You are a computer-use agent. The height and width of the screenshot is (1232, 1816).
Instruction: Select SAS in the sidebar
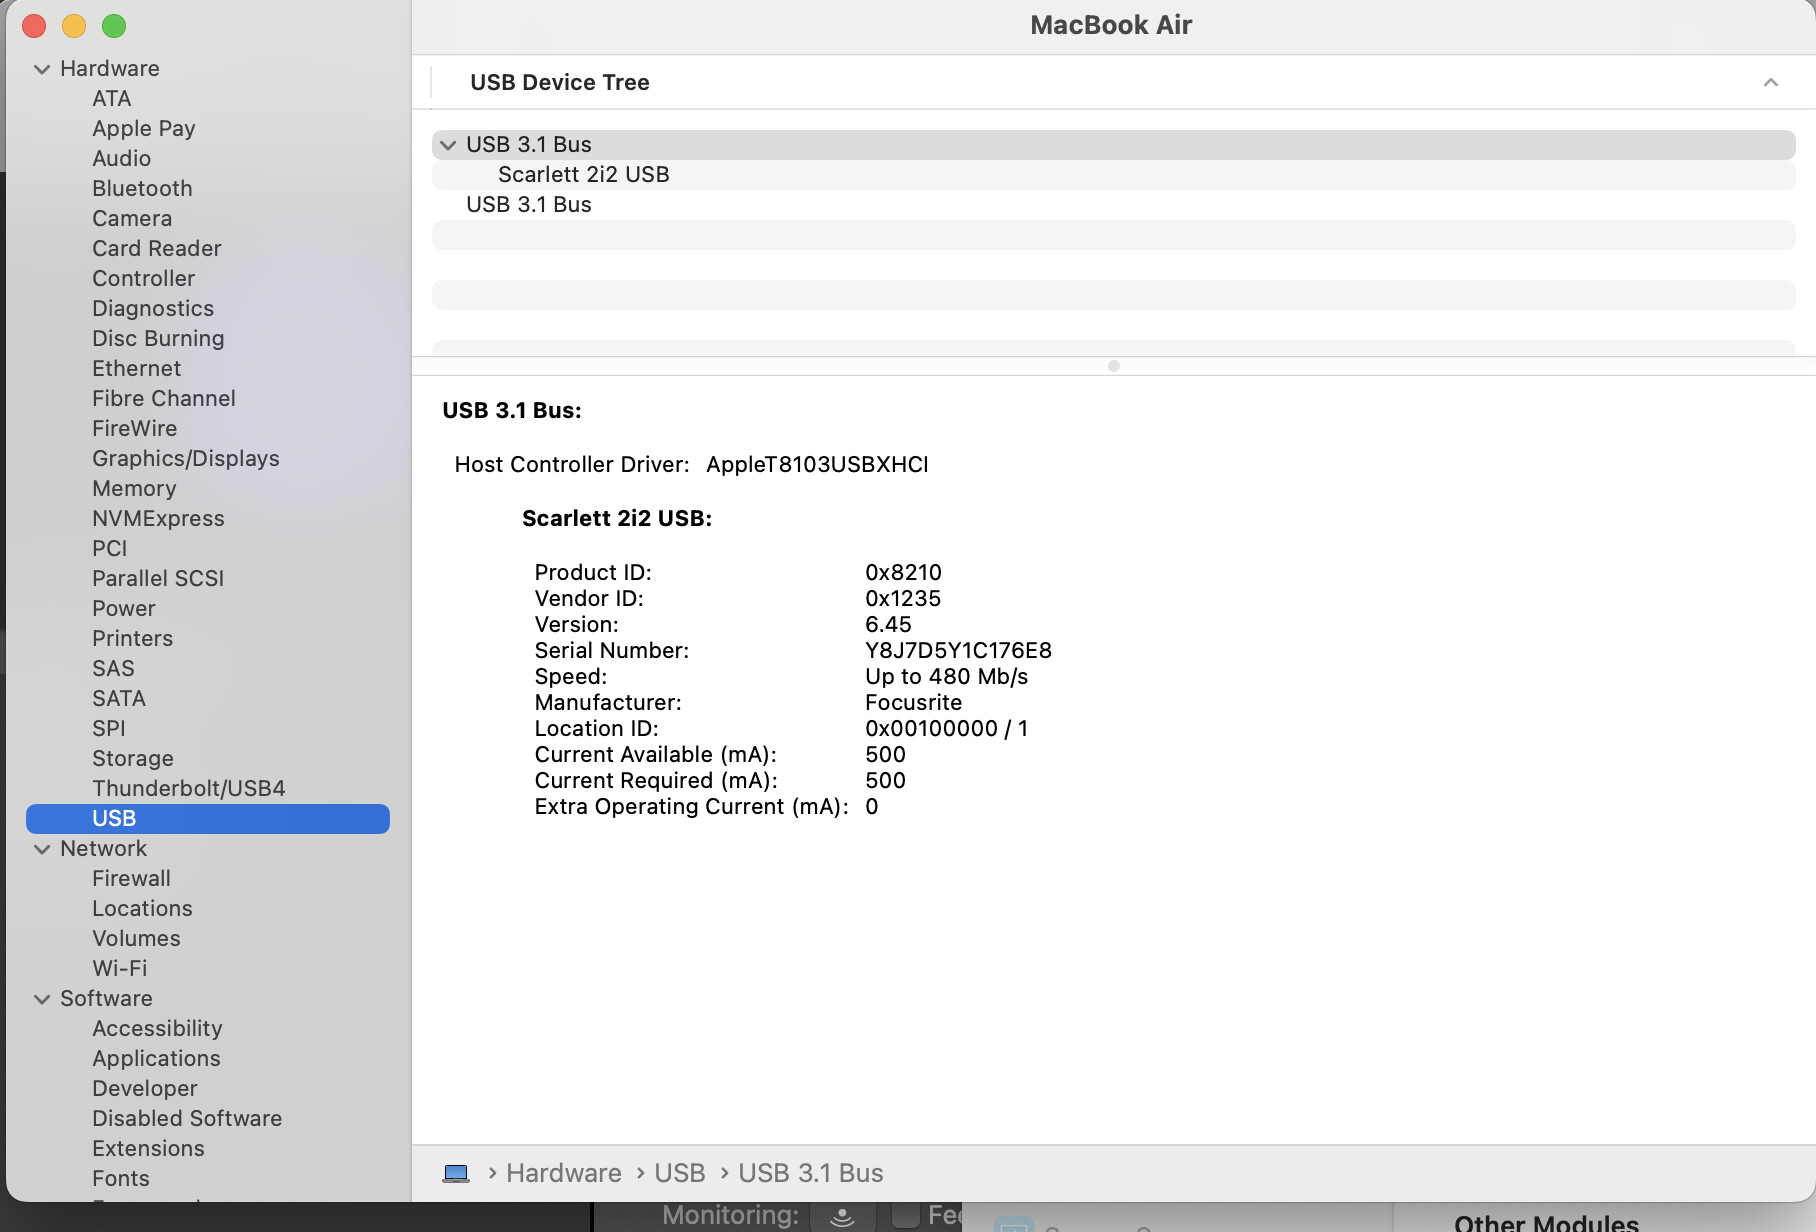pos(113,668)
